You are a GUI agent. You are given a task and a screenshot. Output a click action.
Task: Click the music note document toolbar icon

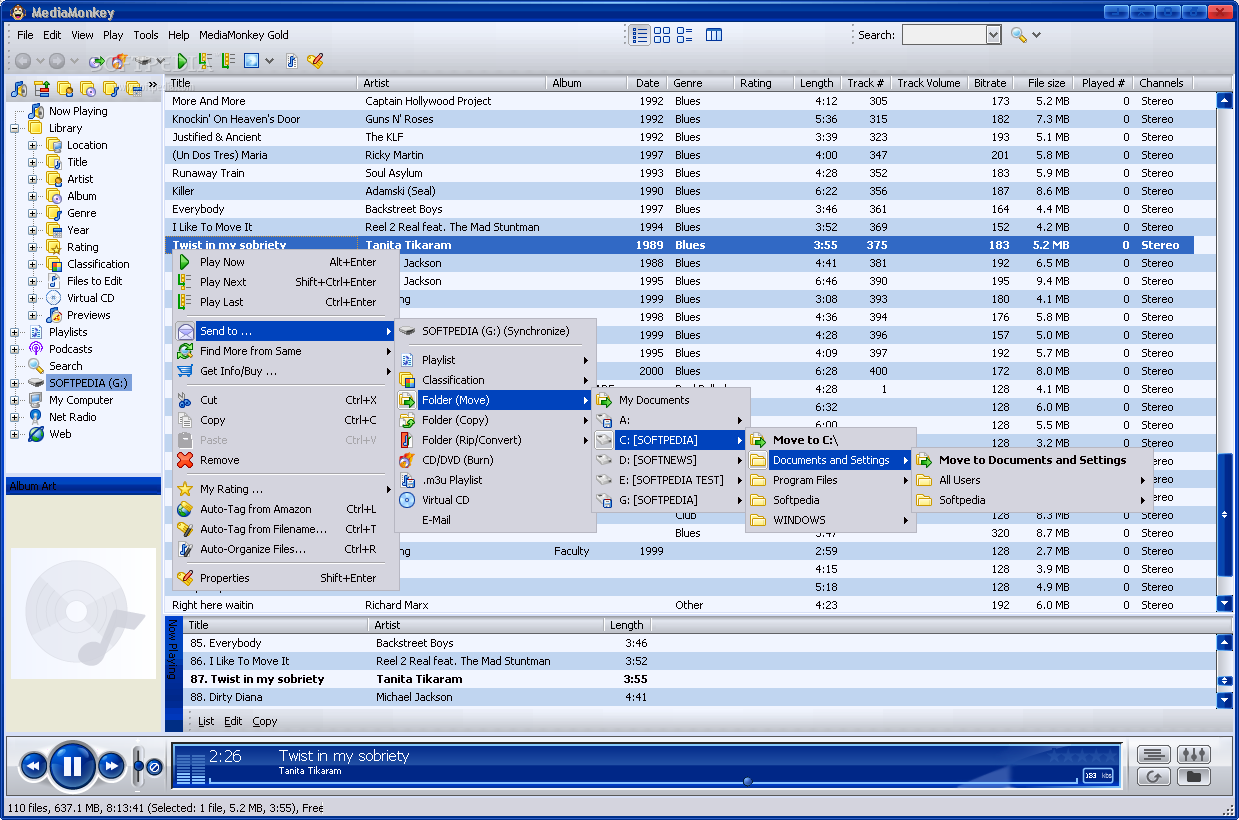(291, 61)
